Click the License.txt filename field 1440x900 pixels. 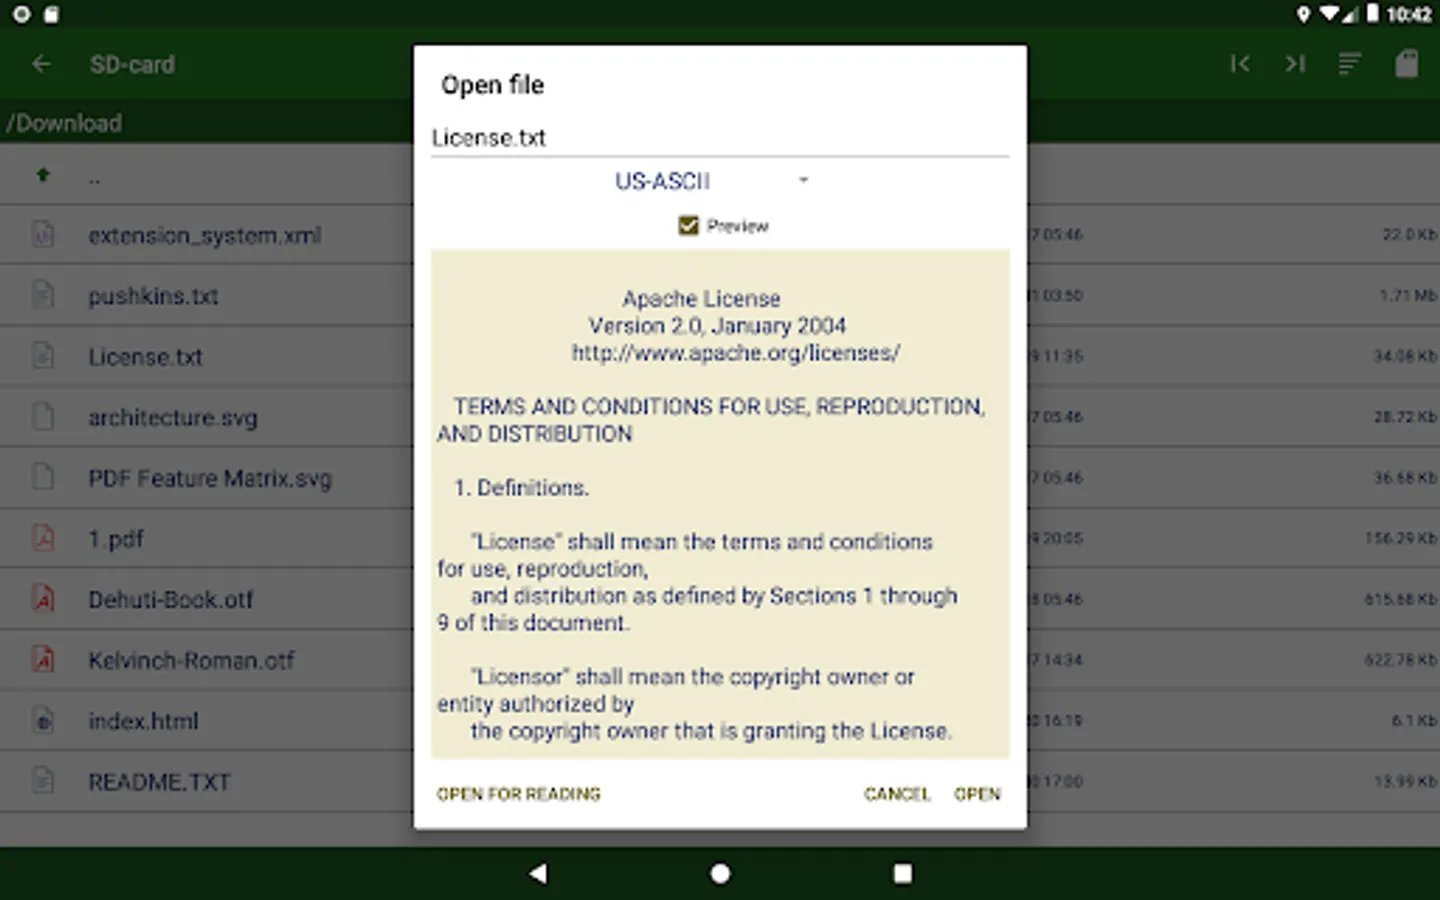tap(720, 138)
